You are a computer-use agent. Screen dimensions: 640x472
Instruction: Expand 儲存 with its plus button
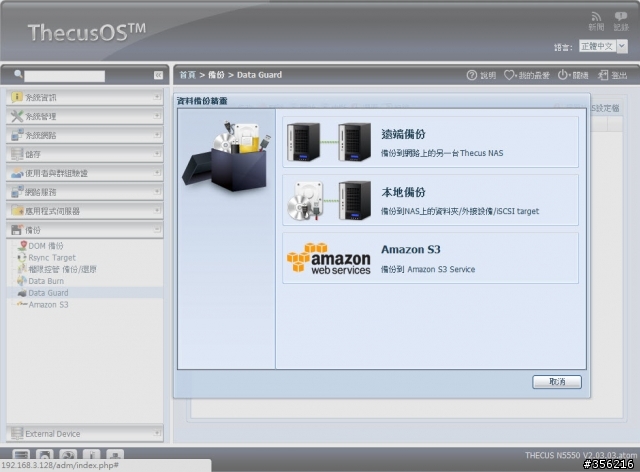157,154
